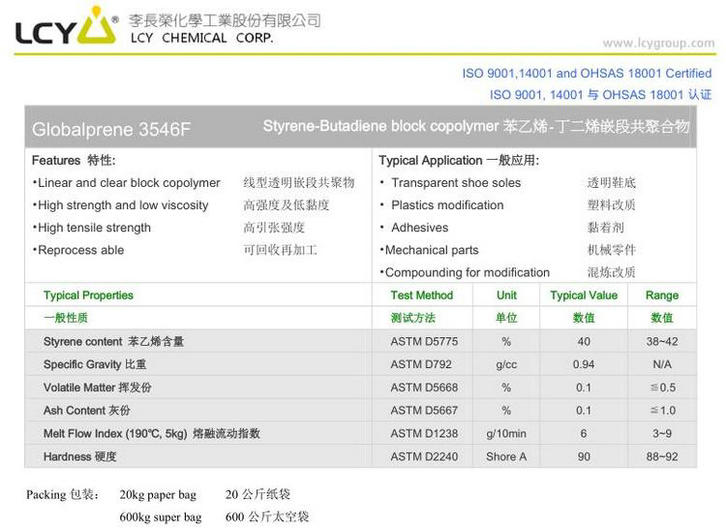Click the 600kg super bag packing text
The image size is (726, 528).
coord(160,517)
